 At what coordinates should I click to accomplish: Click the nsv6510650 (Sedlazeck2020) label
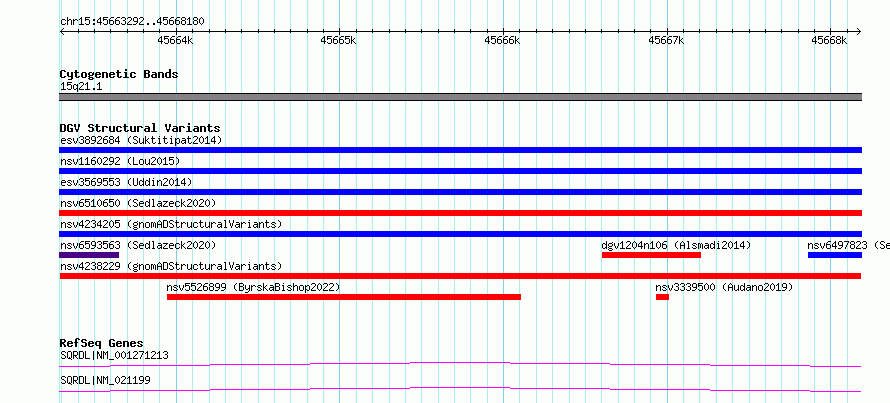(138, 203)
